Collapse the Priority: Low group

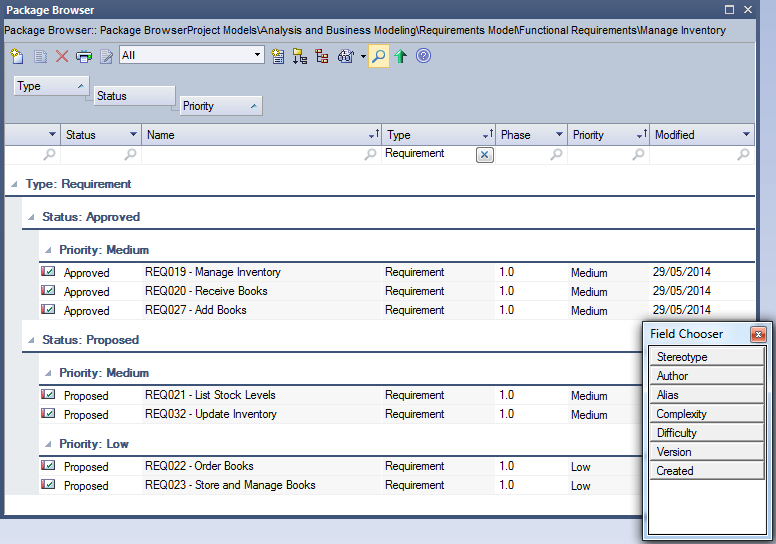(x=48, y=444)
